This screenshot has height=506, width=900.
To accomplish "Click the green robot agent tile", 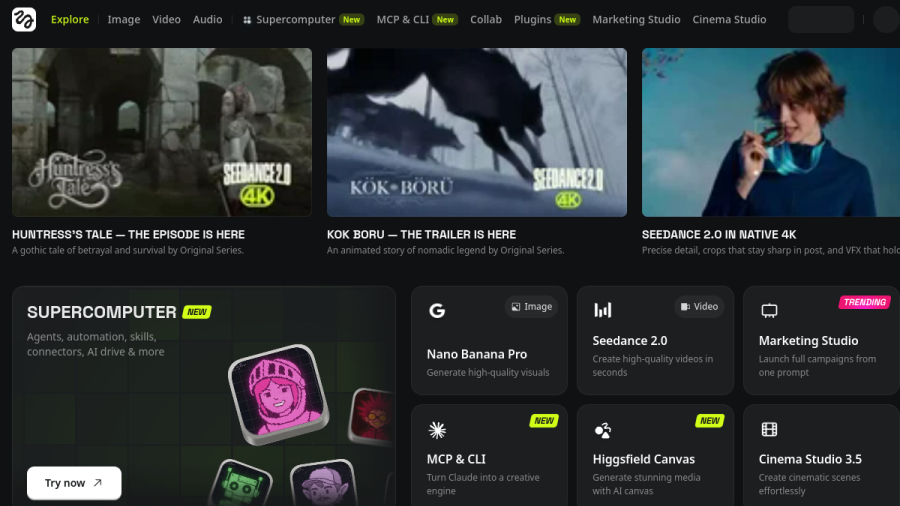I will 240,484.
